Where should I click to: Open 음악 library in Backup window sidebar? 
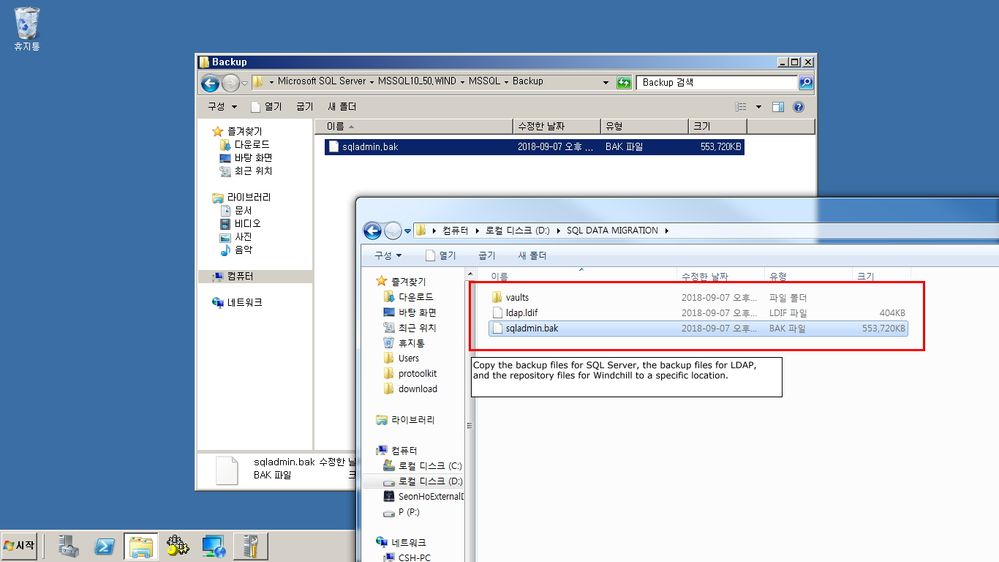click(236, 250)
